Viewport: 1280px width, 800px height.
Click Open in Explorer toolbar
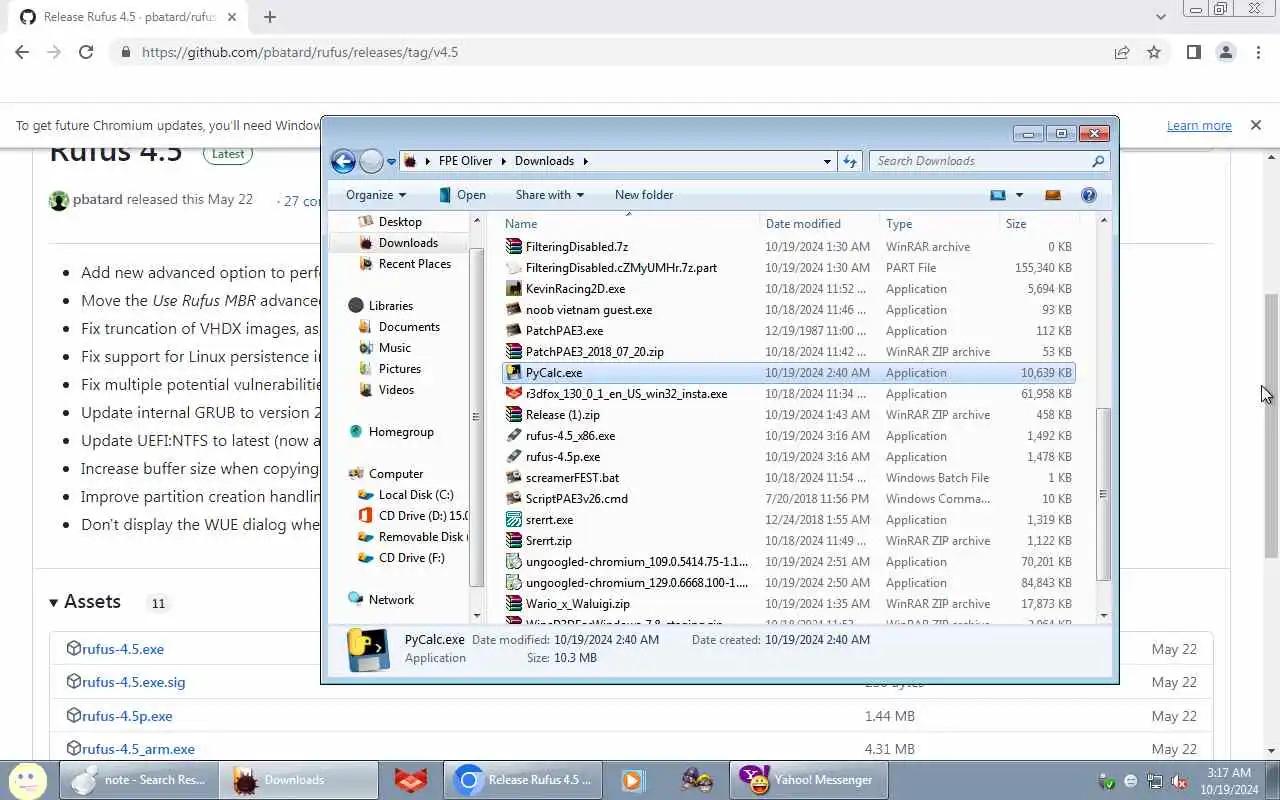click(462, 195)
